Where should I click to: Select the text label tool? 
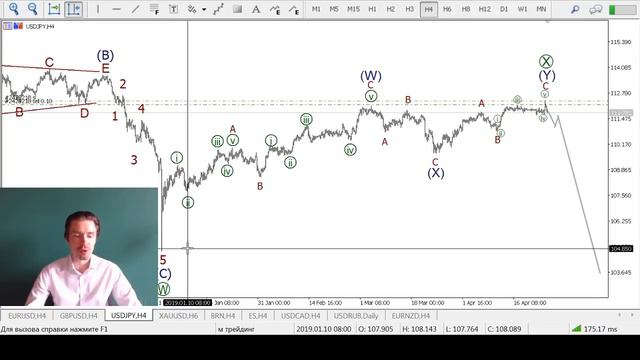(x=173, y=9)
